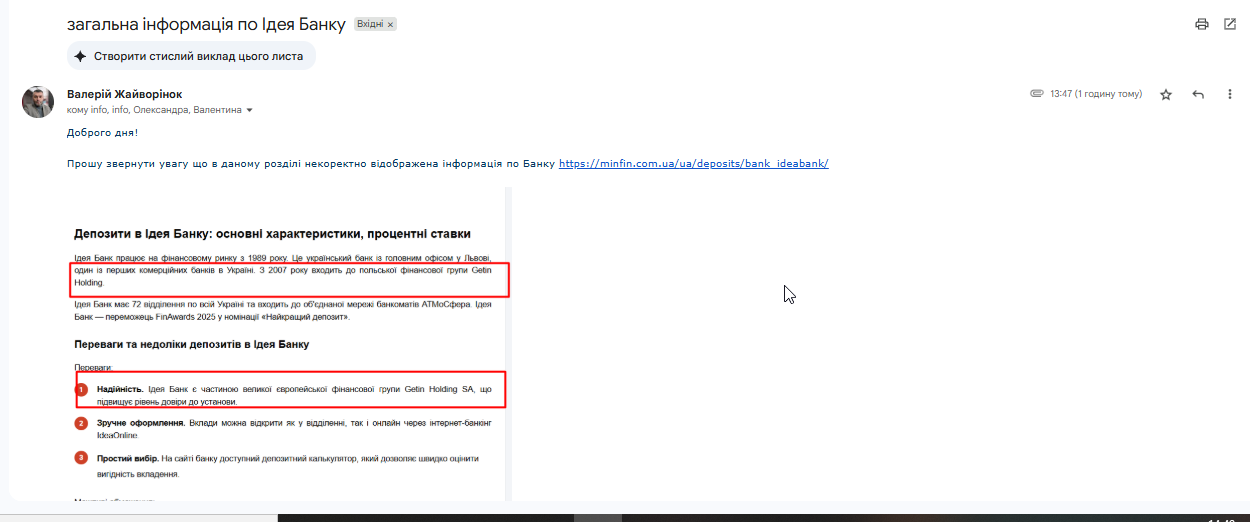Image resolution: width=1250 pixels, height=522 pixels.
Task: Click the email subject title
Action: [206, 24]
